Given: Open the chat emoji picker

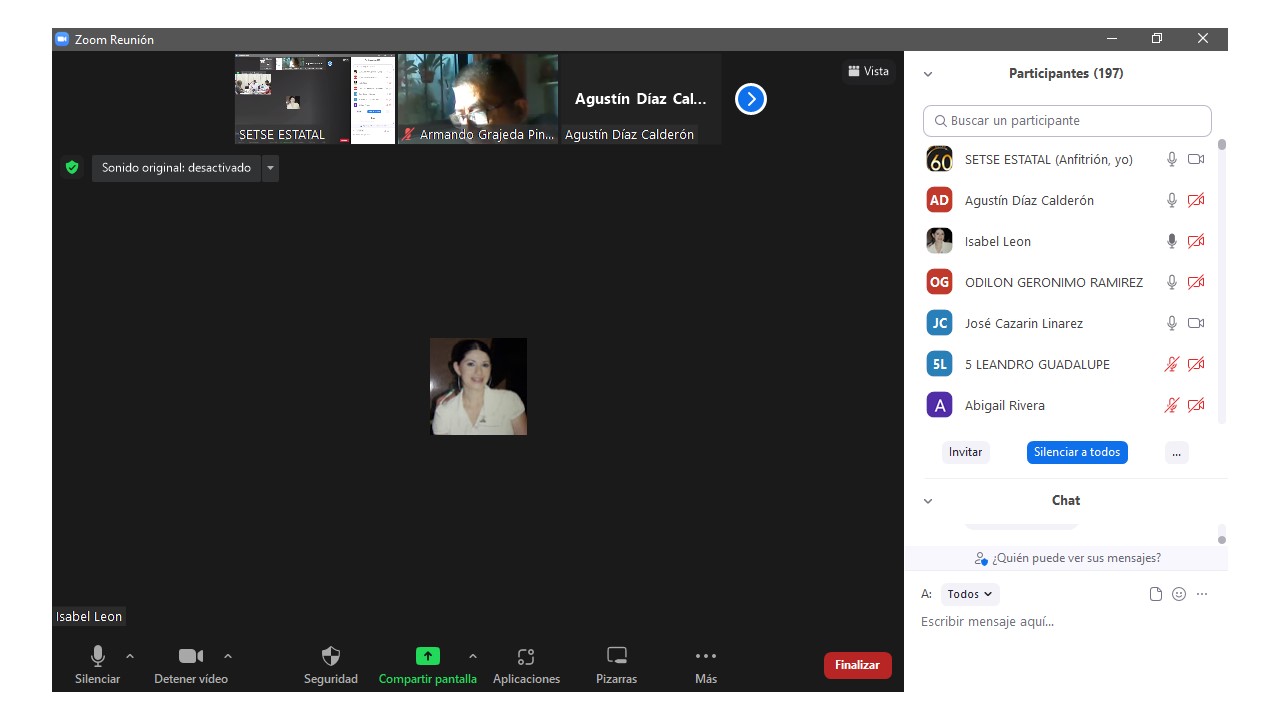Looking at the screenshot, I should 1179,594.
